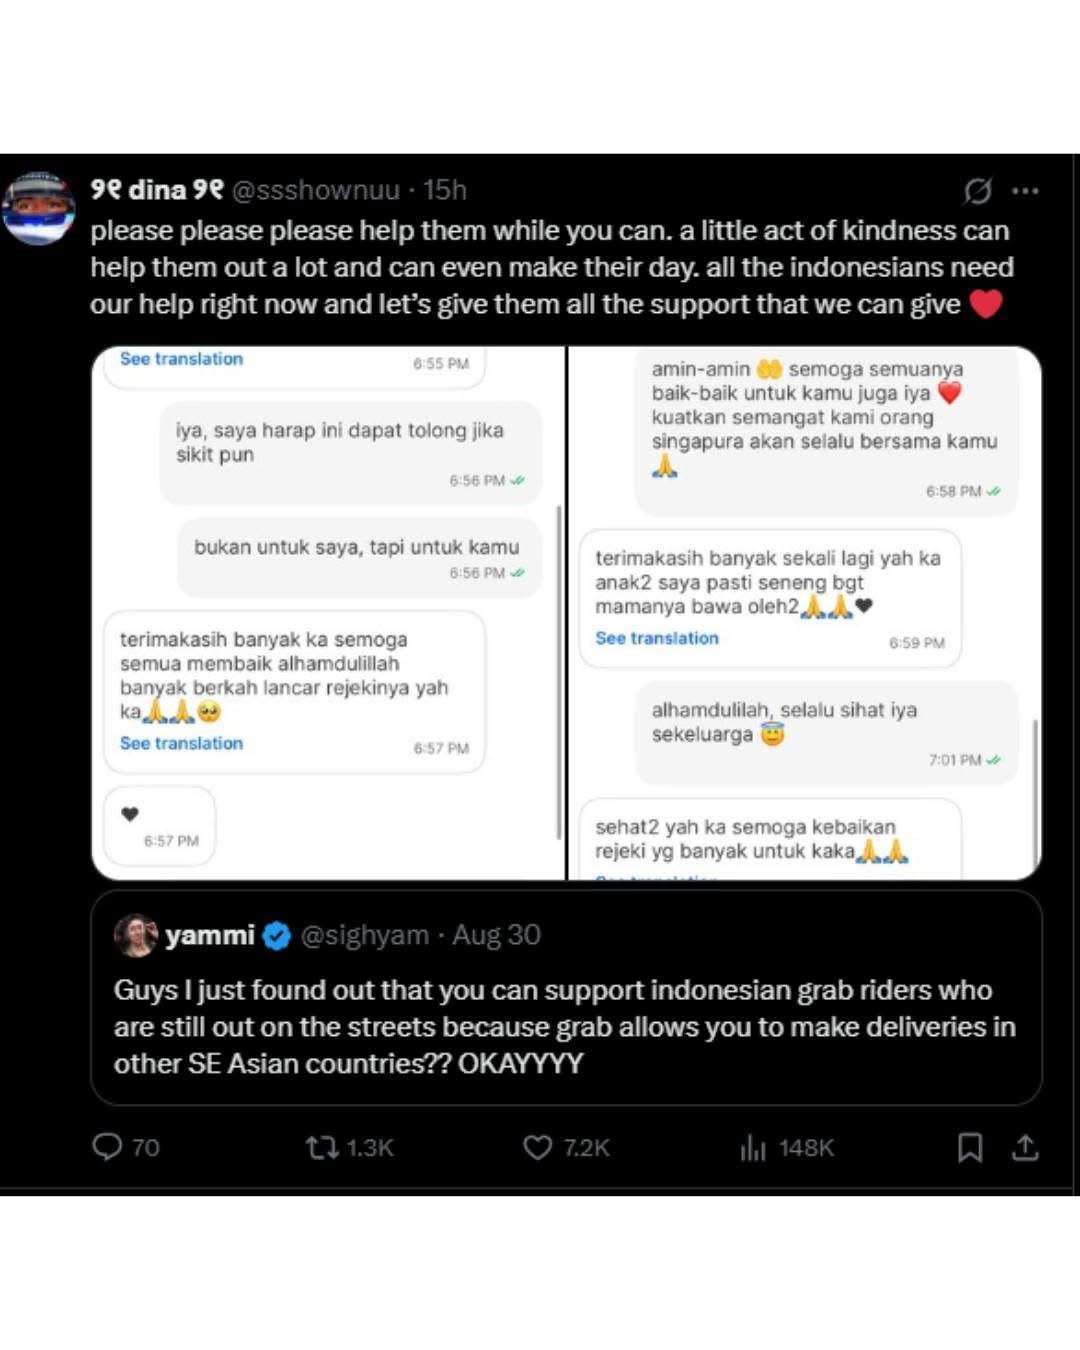The image size is (1080, 1350).
Task: Open the three-dot more options menu
Action: point(1025,191)
